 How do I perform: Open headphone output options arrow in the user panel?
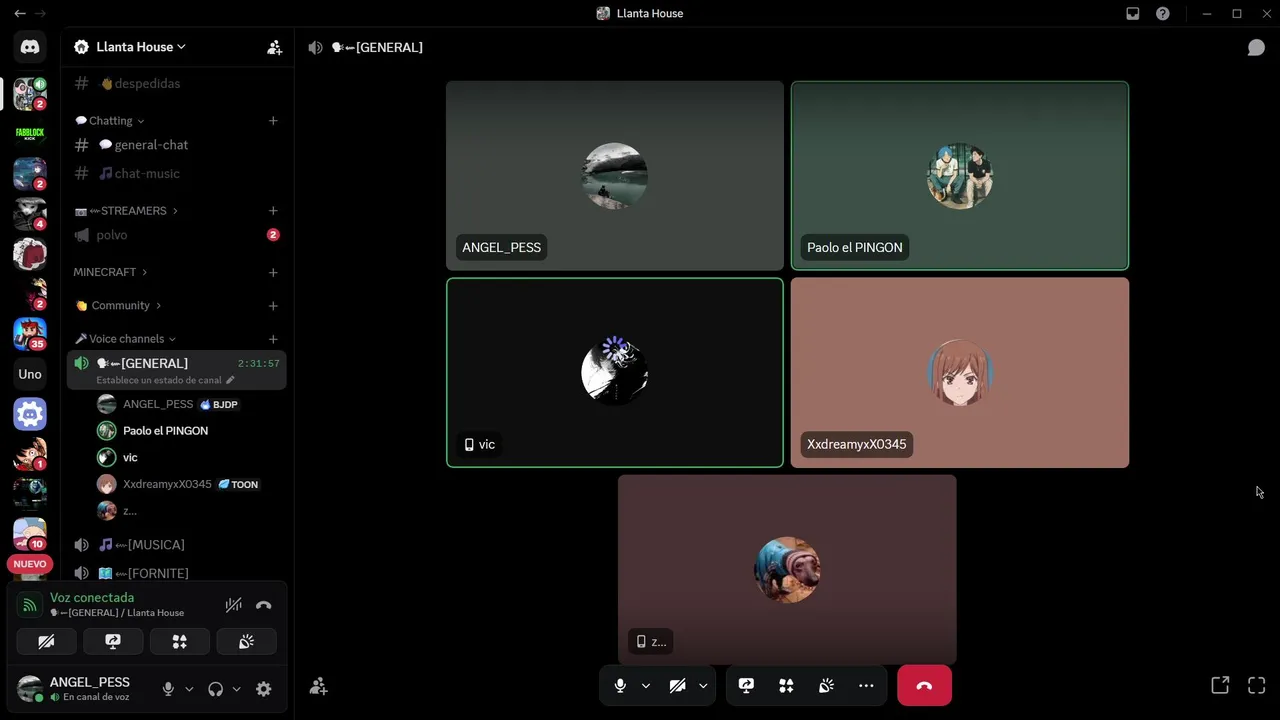coord(236,689)
